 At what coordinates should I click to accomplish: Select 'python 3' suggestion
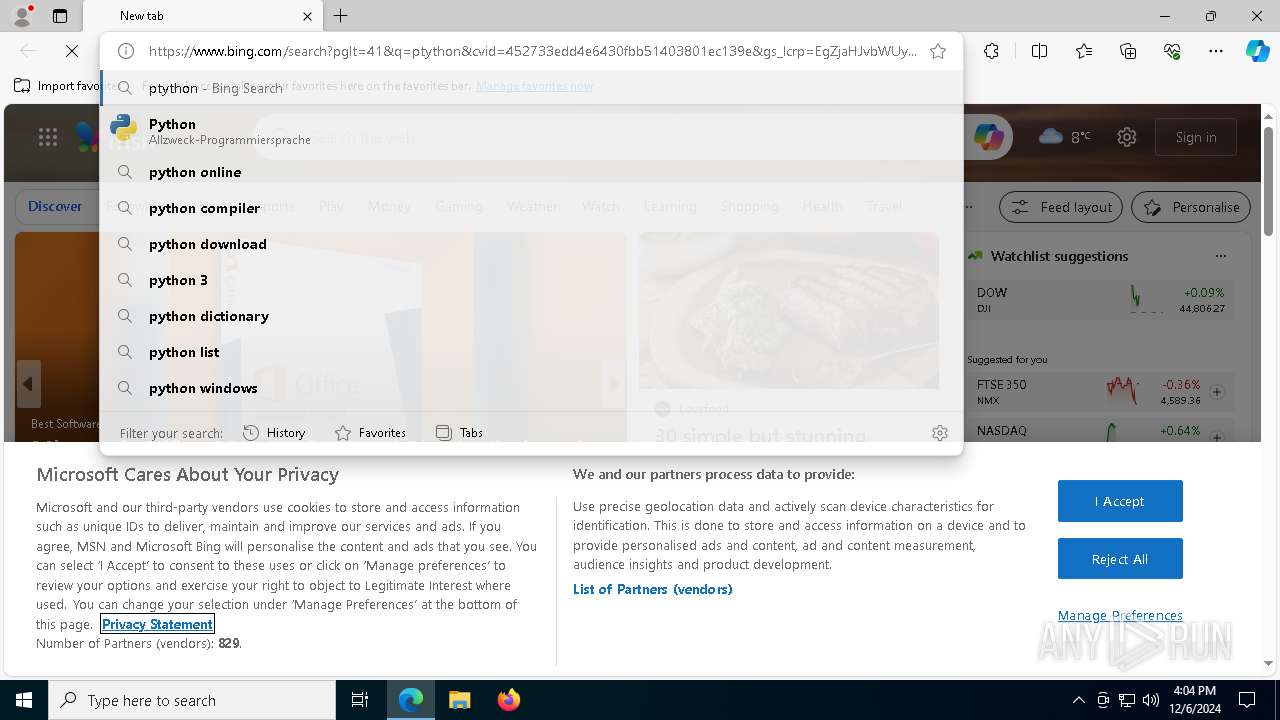tap(531, 280)
